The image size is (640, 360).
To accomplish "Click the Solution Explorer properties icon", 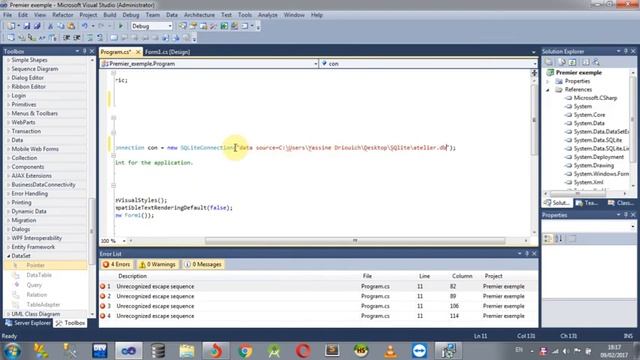I will pyautogui.click(x=549, y=62).
